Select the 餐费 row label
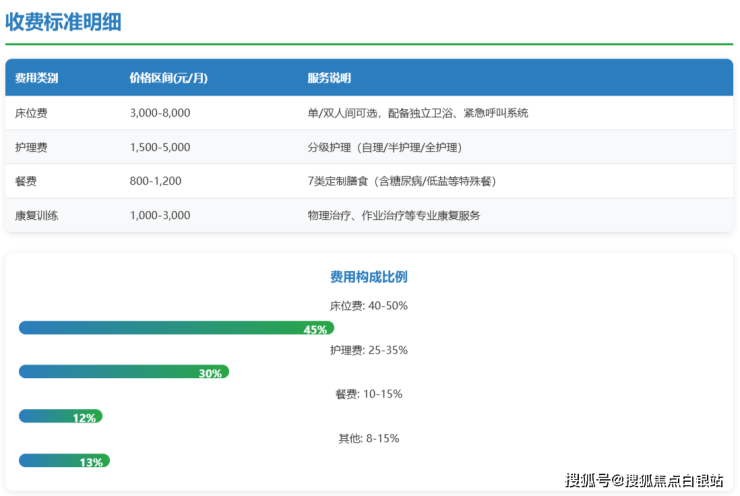This screenshot has width=740, height=496. coord(25,181)
